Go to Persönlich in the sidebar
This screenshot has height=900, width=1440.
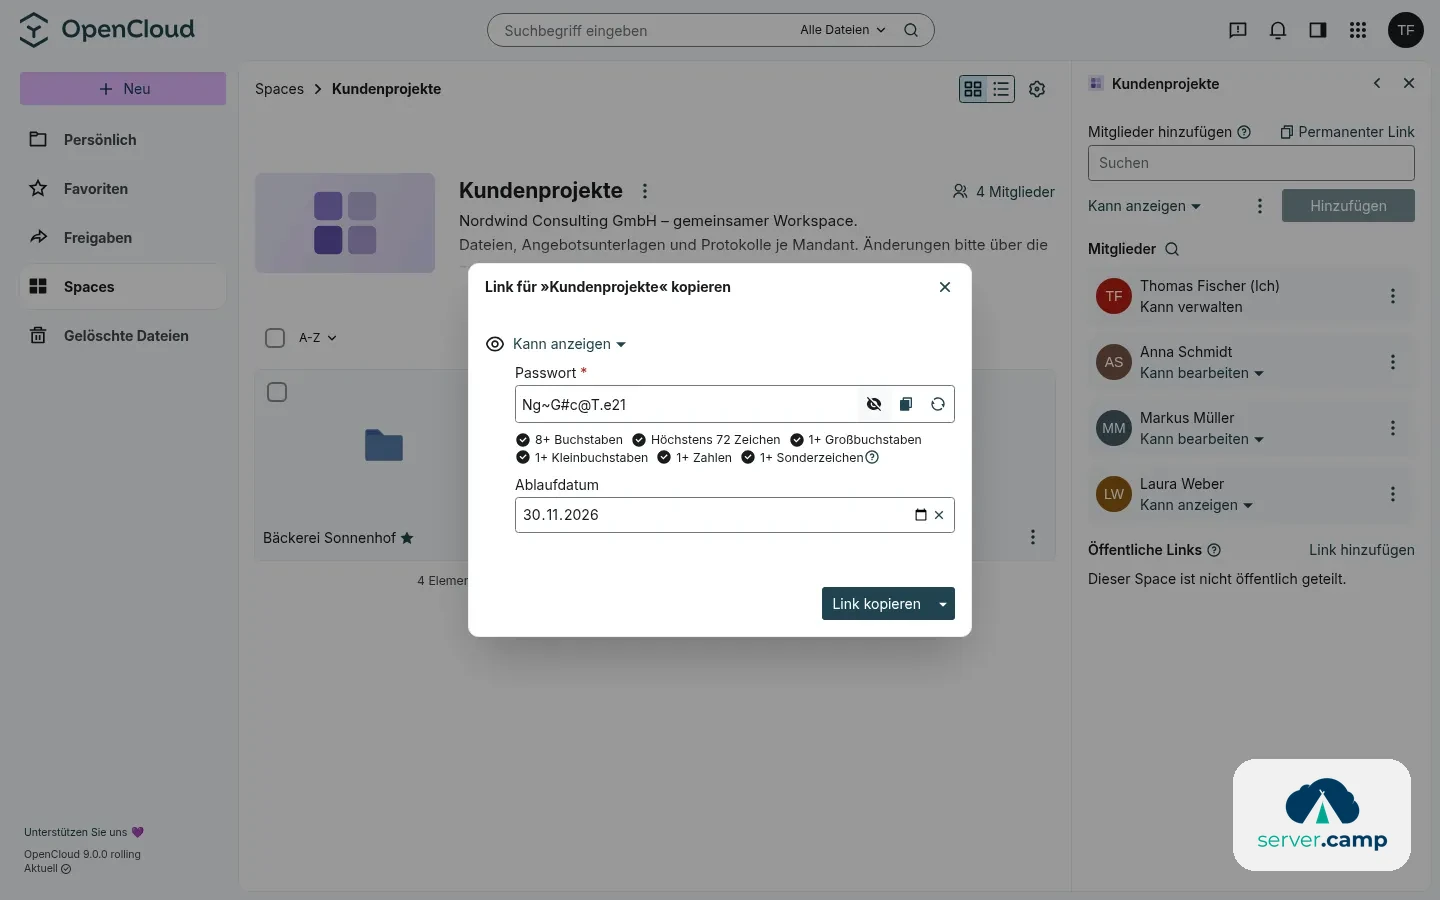[123, 140]
